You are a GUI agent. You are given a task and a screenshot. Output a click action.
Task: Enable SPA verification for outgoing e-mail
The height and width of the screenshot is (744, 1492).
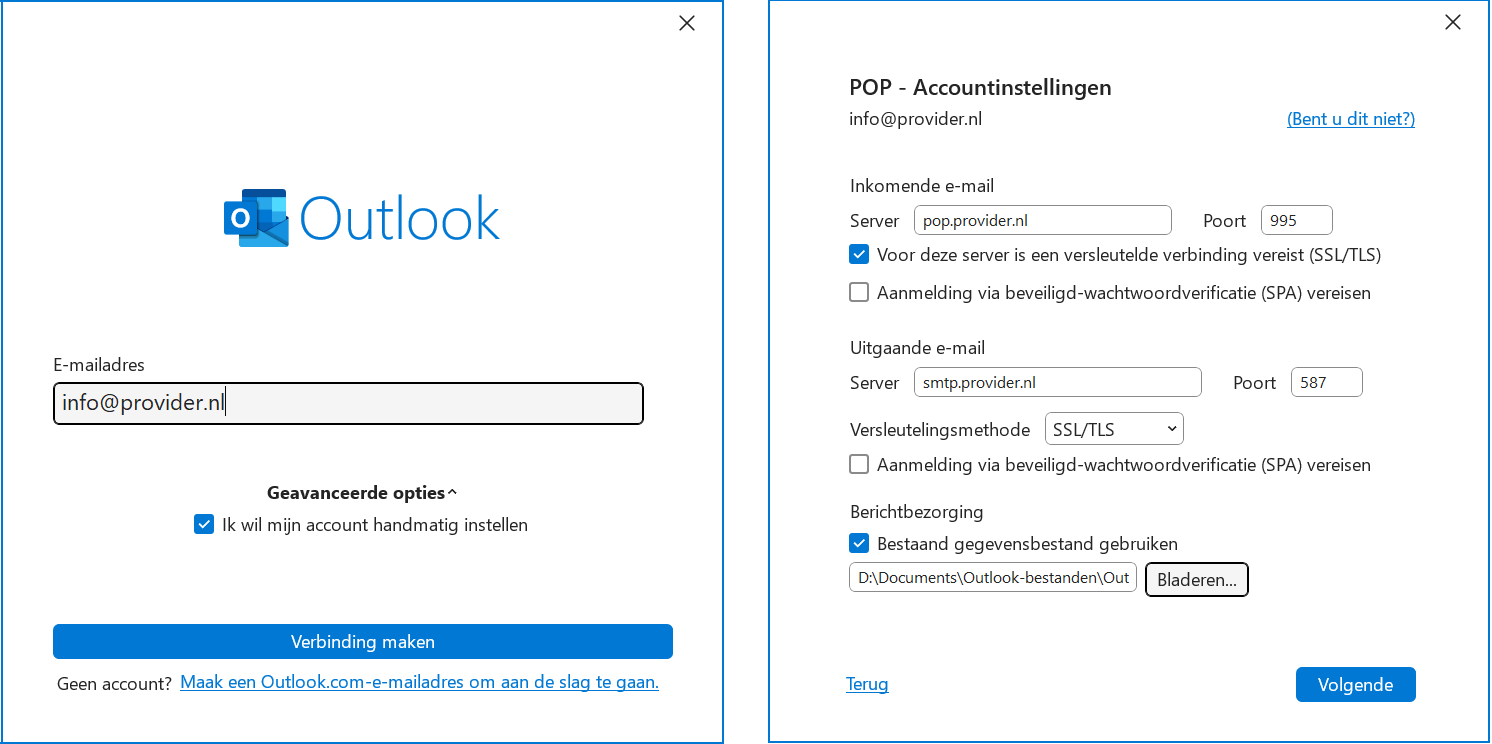click(x=859, y=463)
